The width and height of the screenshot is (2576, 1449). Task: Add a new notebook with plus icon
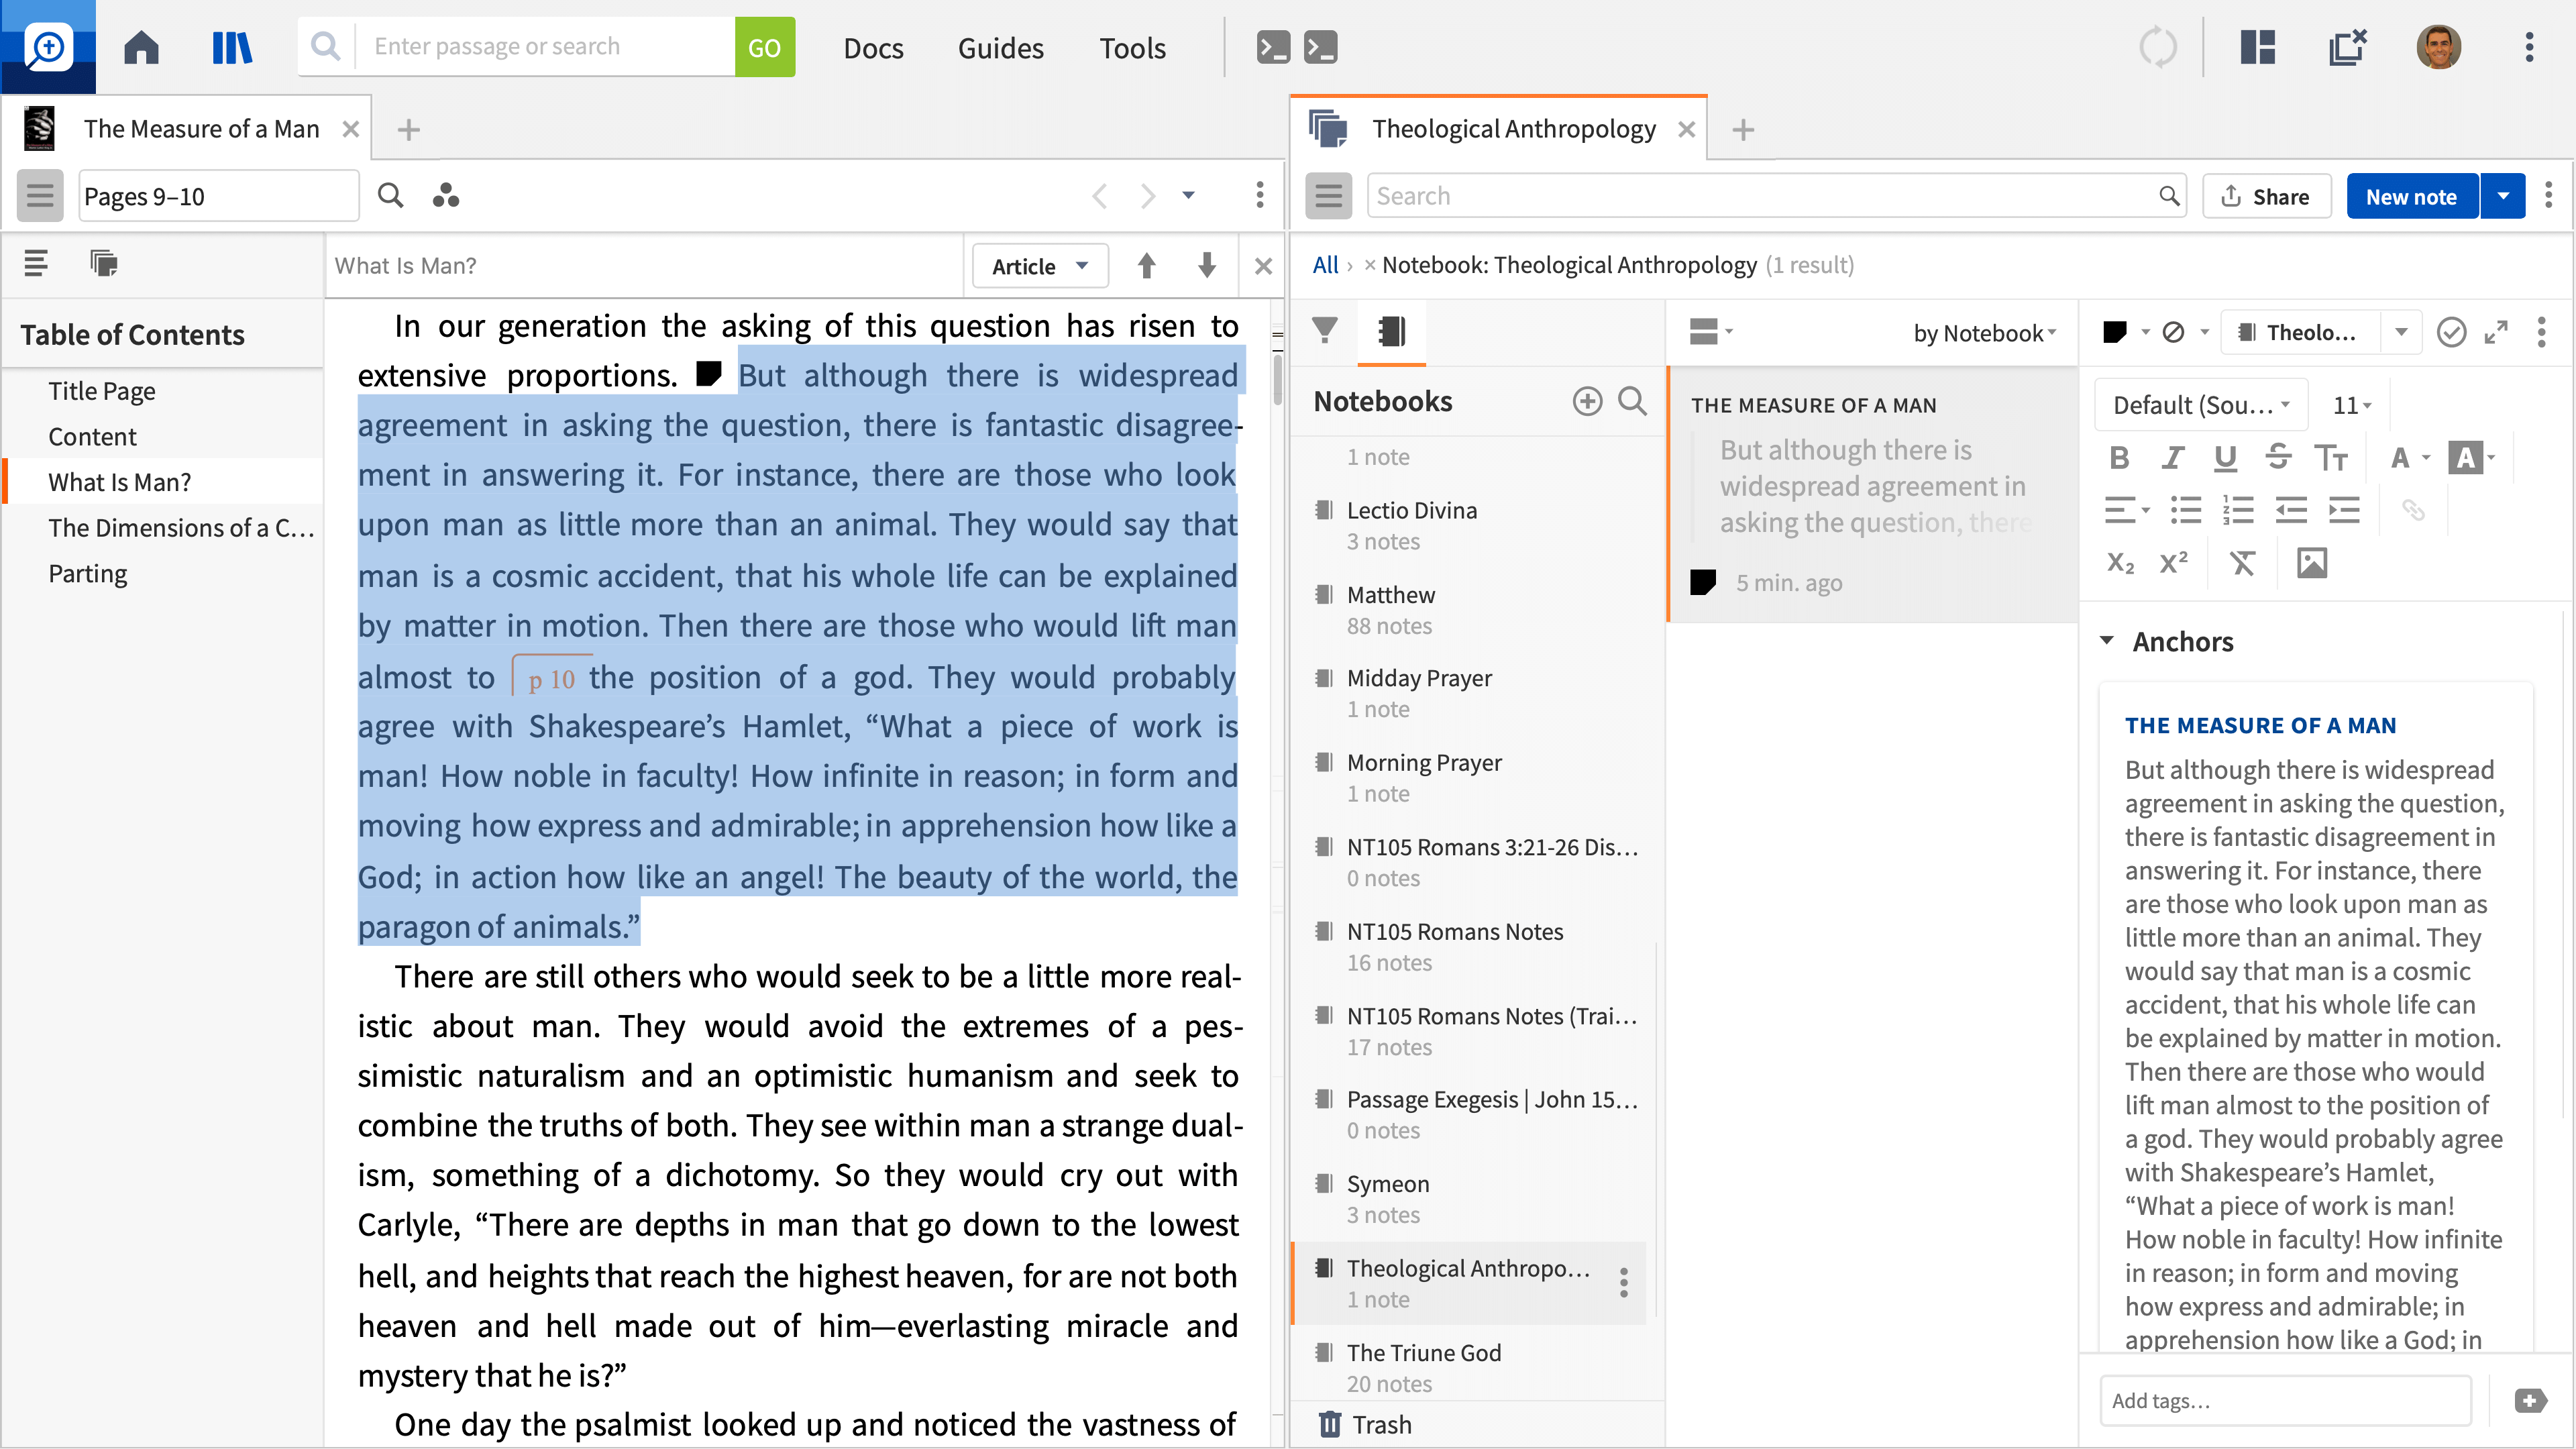1587,401
